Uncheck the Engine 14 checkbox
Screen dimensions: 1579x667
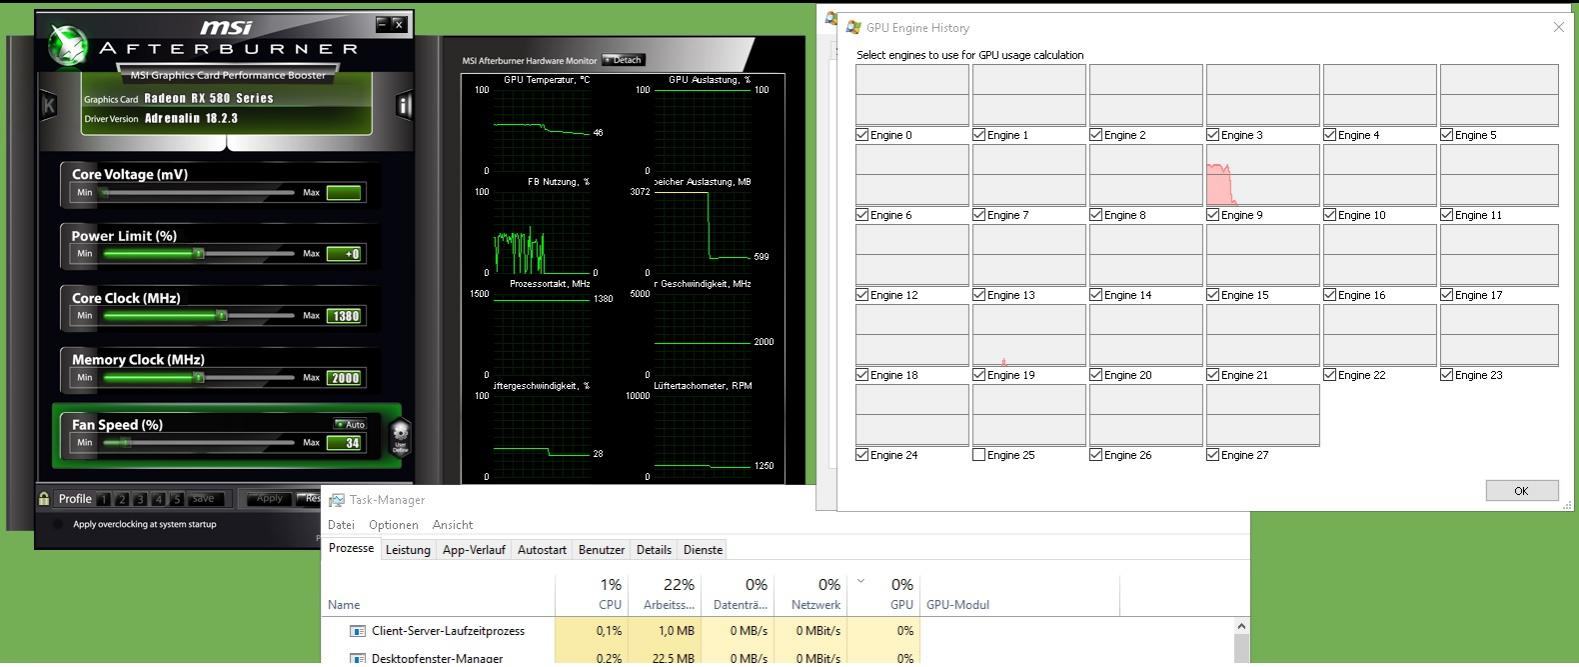pyautogui.click(x=1096, y=295)
